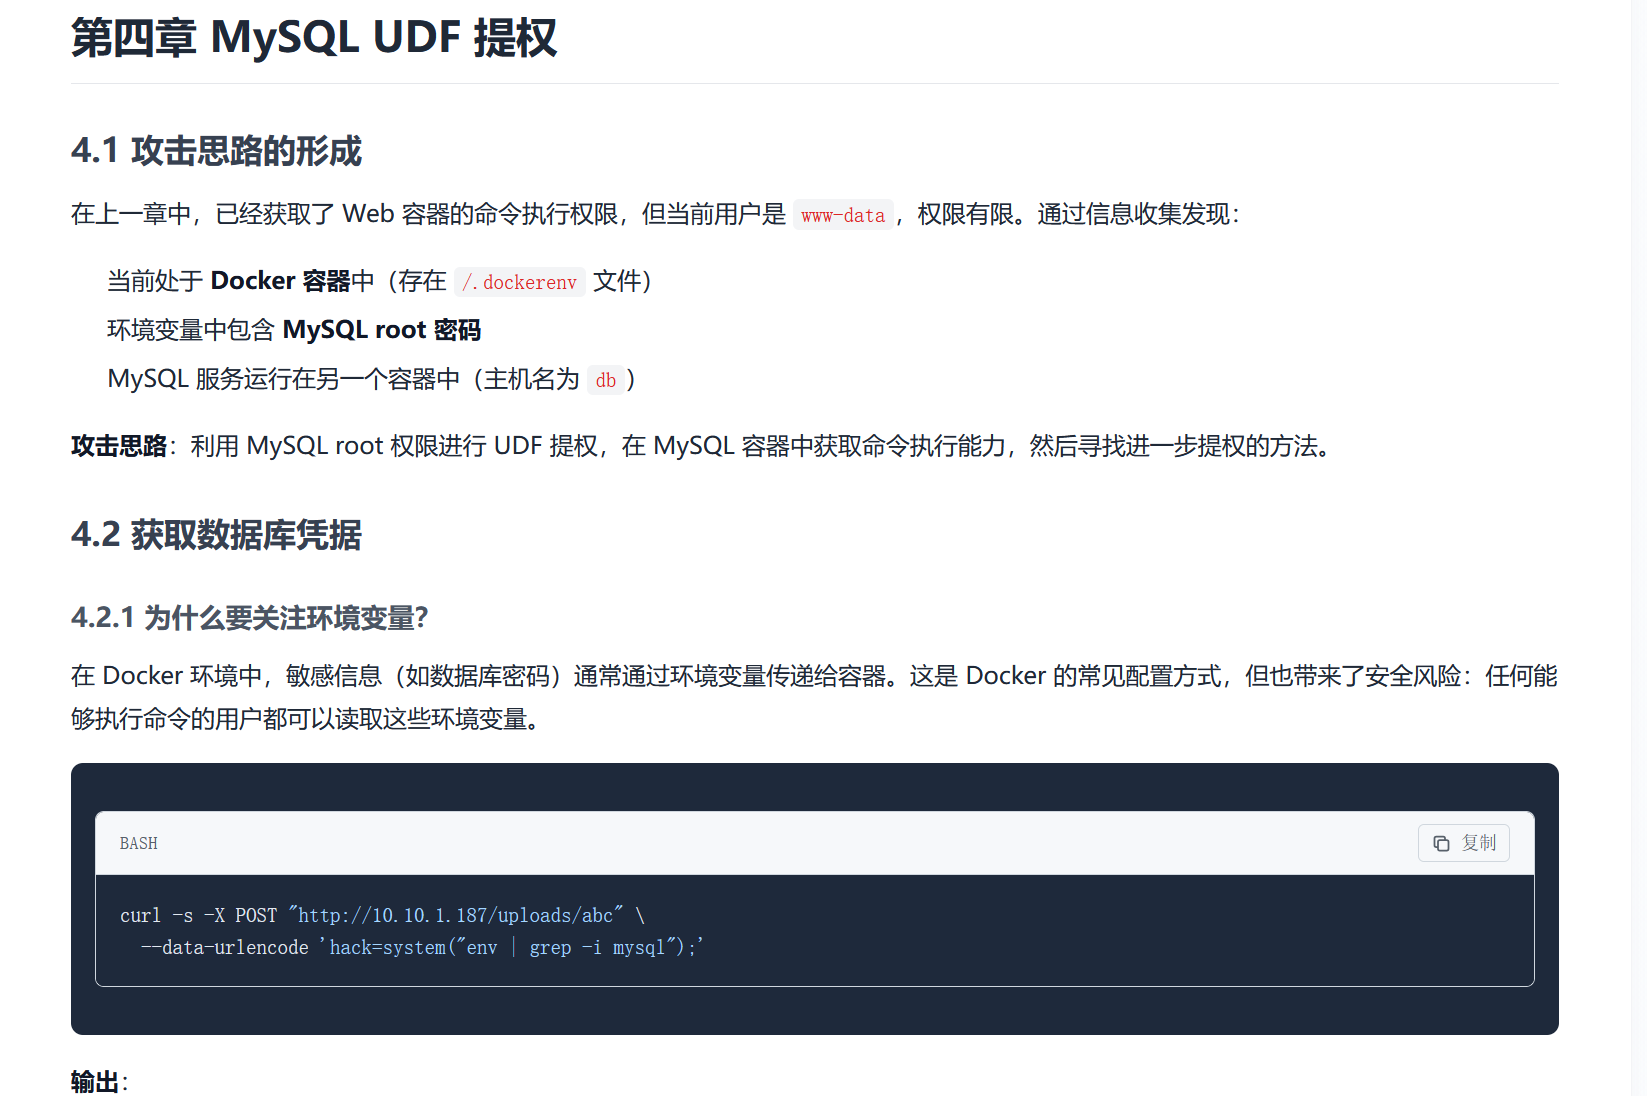Click the /.dockerenv inline code

(519, 282)
